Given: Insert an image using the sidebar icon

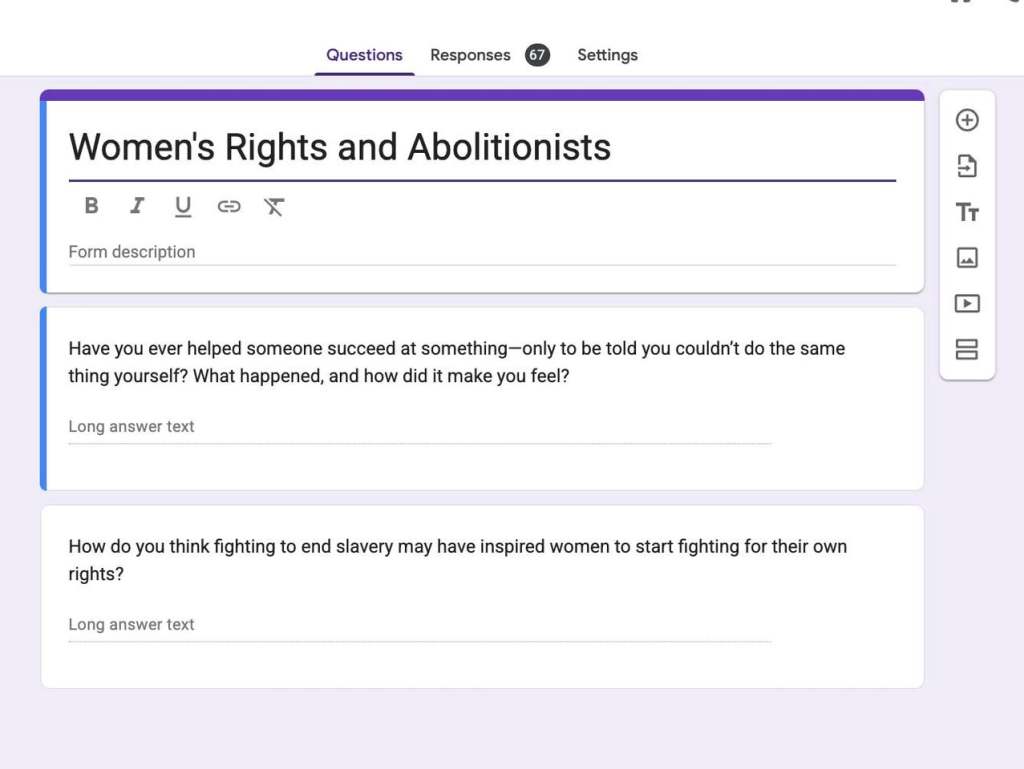Looking at the screenshot, I should (967, 258).
